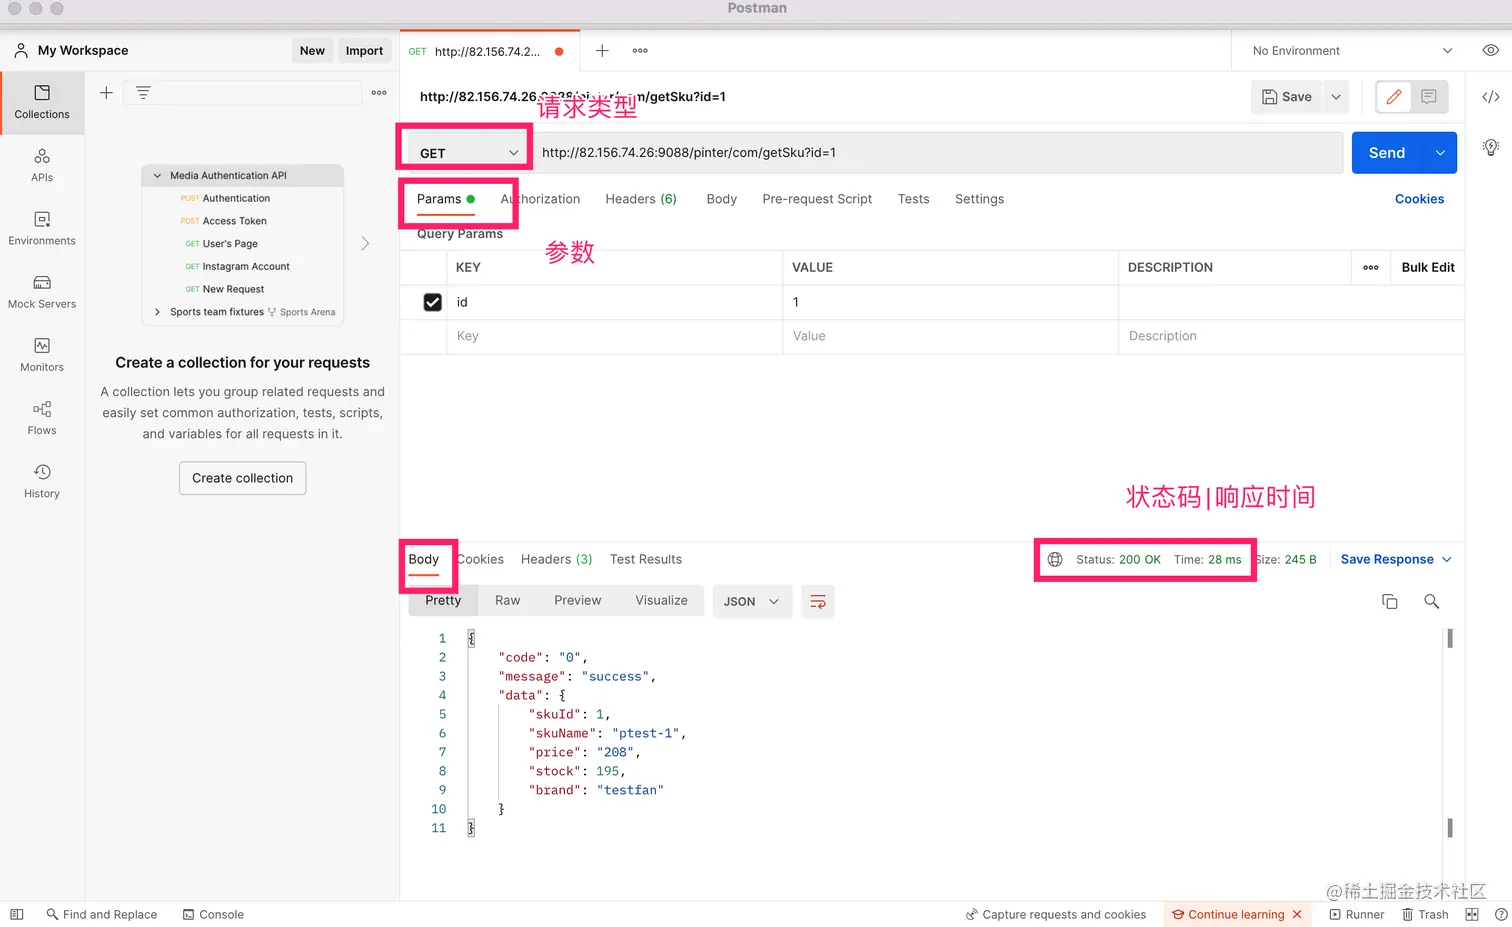
Task: Search within the response body
Action: coord(1431,602)
